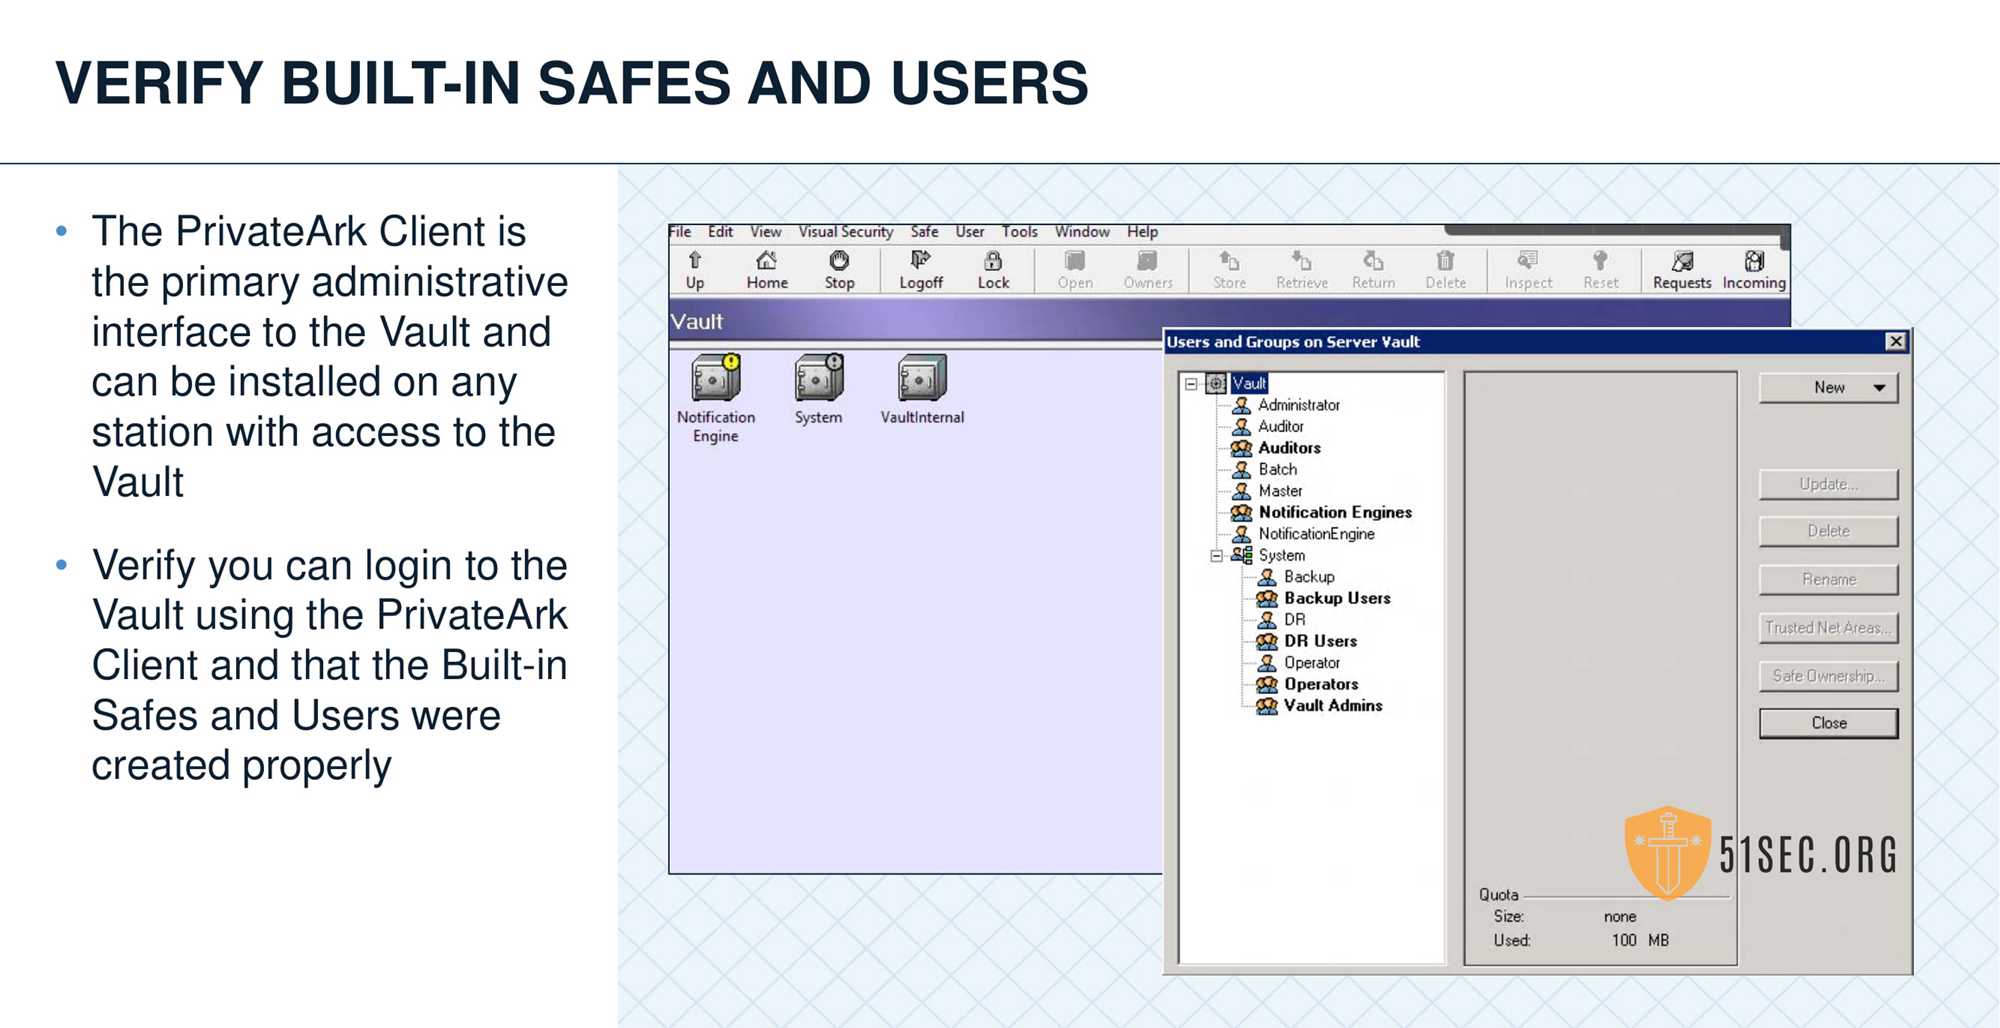
Task: Select the Operator user
Action: [x=1312, y=663]
